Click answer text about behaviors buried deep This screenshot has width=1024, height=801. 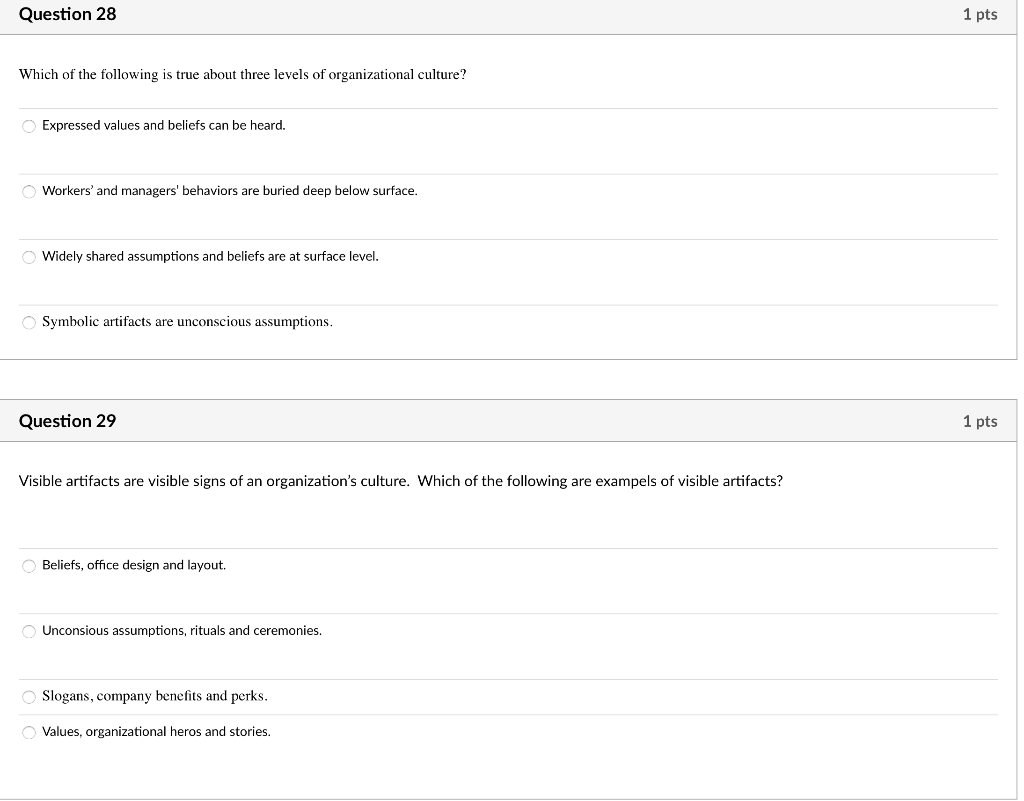click(x=229, y=190)
